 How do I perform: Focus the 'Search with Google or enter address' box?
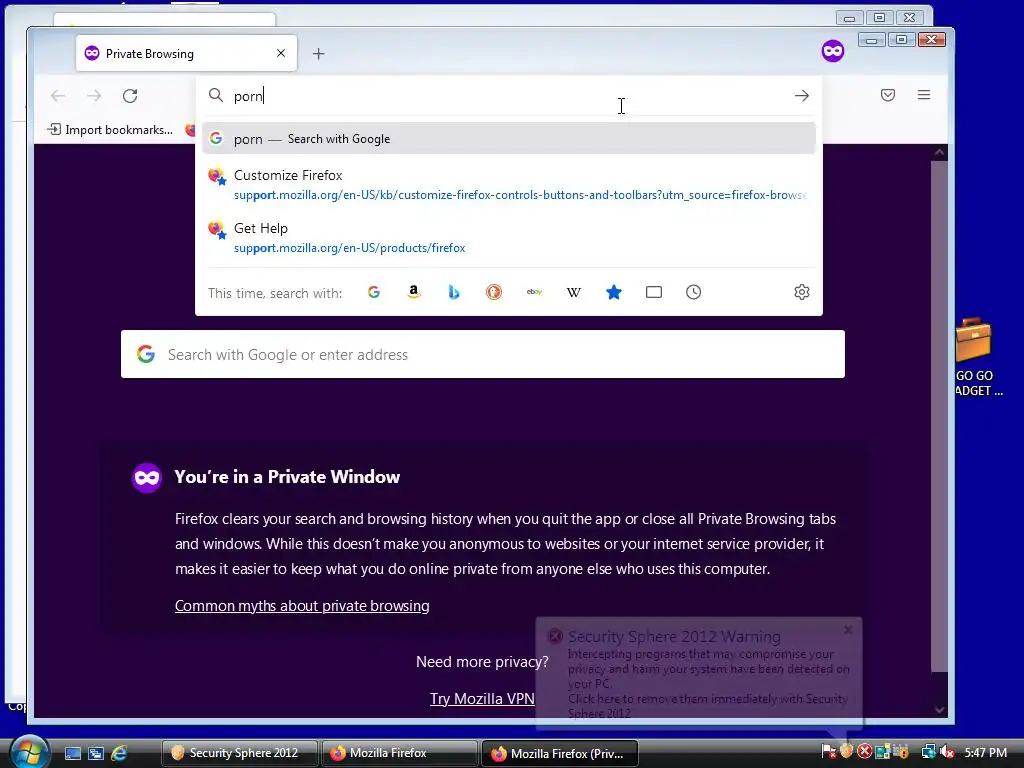(483, 354)
